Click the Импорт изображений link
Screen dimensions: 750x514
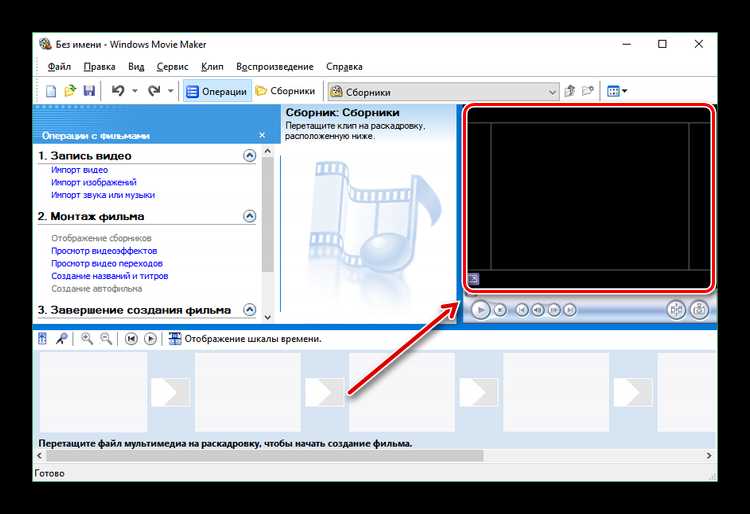[x=94, y=182]
